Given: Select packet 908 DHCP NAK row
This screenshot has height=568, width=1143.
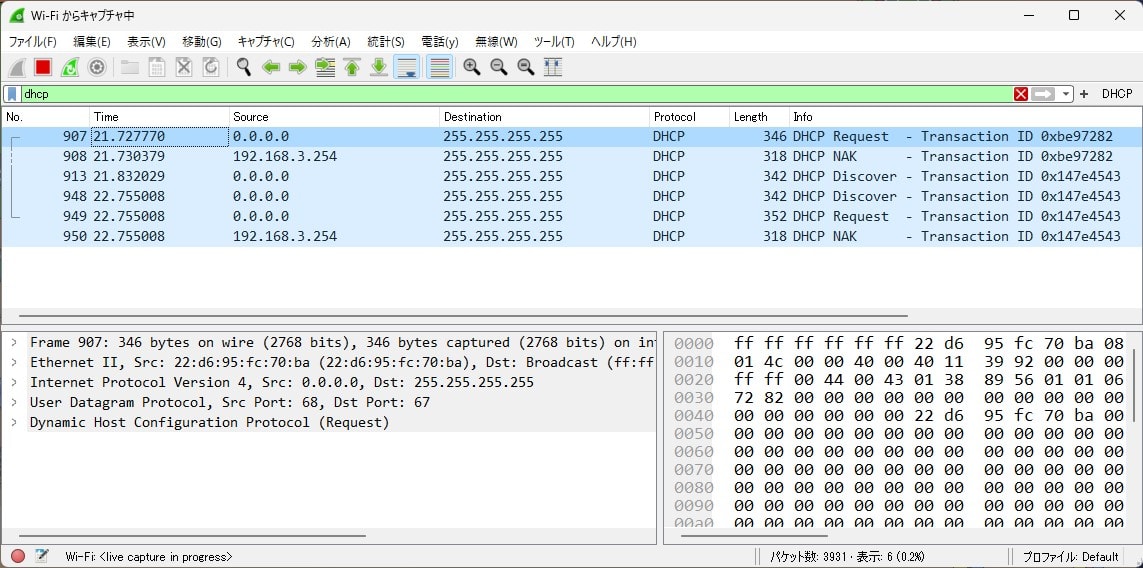Looking at the screenshot, I should tap(572, 156).
